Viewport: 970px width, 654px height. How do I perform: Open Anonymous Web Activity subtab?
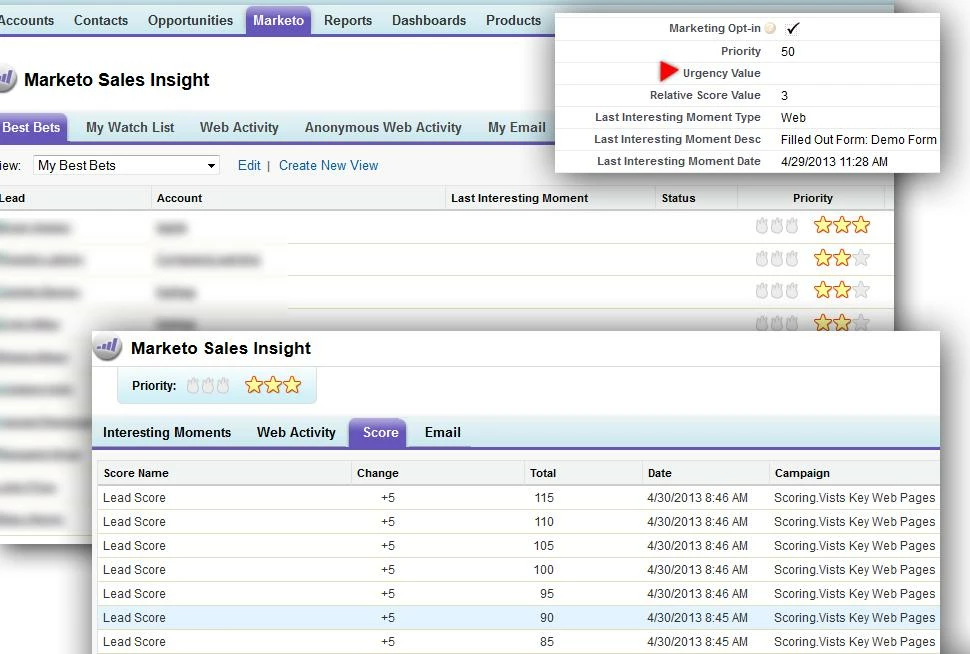point(383,127)
